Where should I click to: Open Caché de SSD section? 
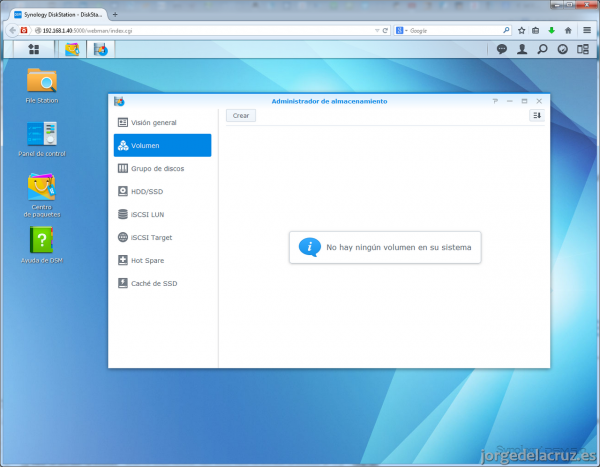coord(162,283)
